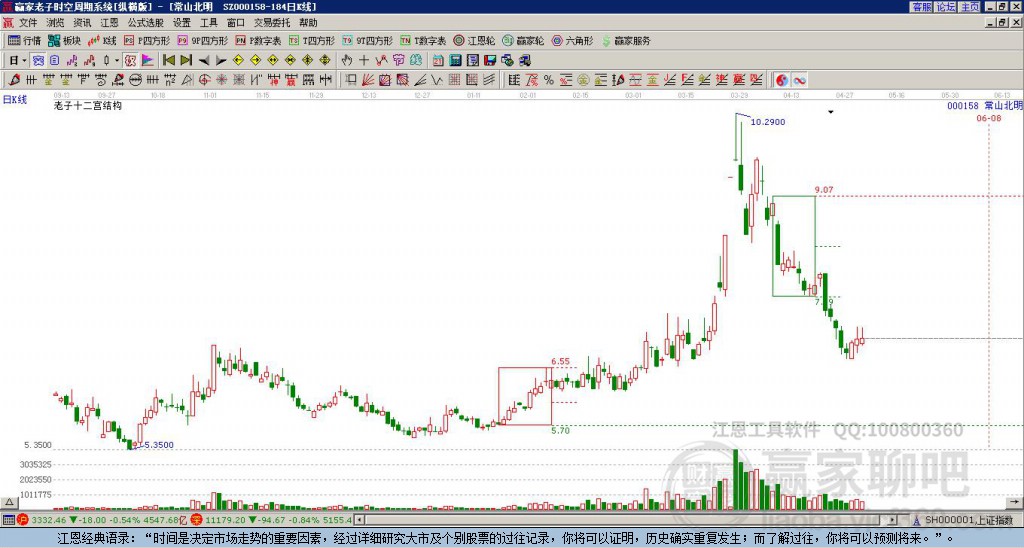Select the red pen drawing tool
Screen dimensions: 1024x548
point(14,80)
